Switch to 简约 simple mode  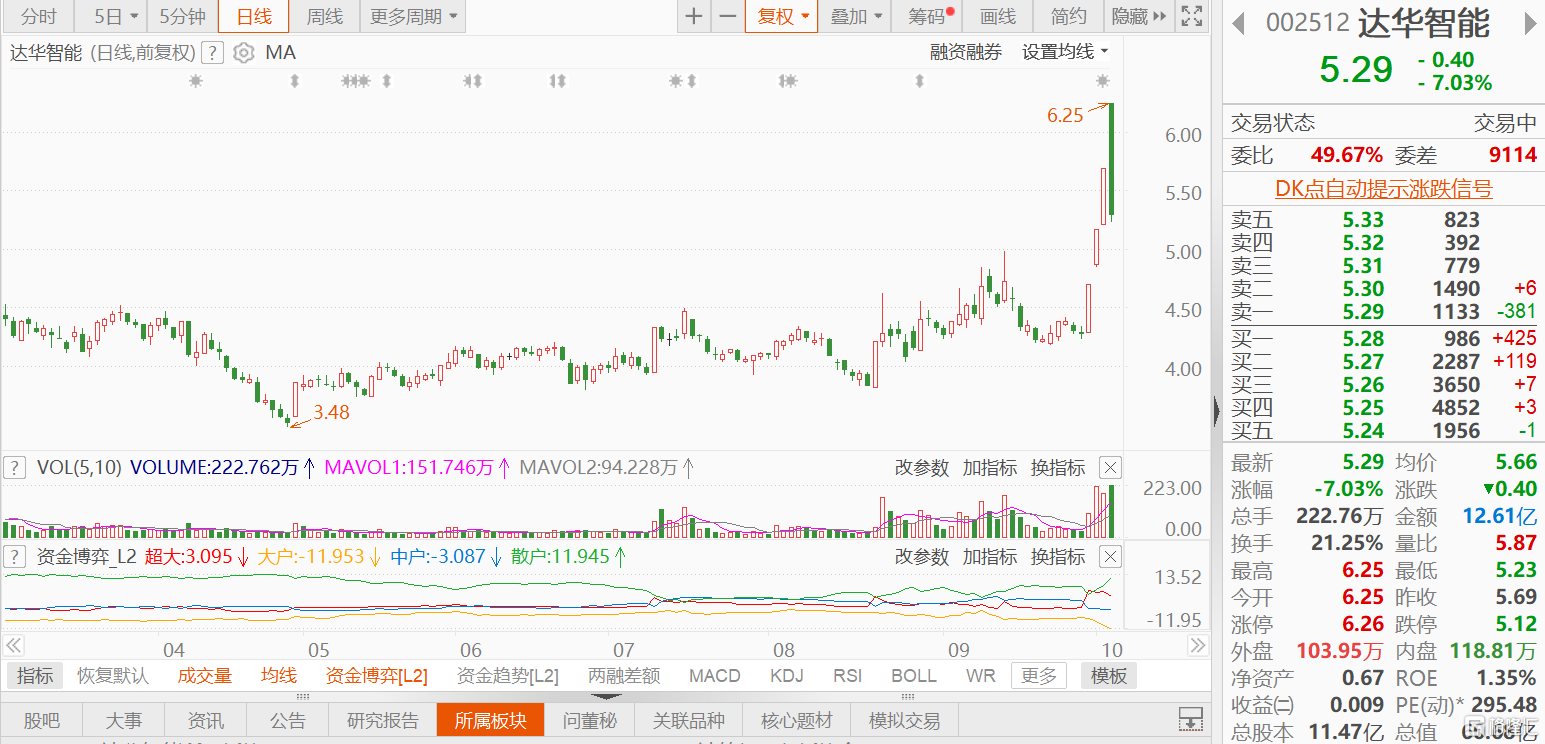coord(1068,16)
